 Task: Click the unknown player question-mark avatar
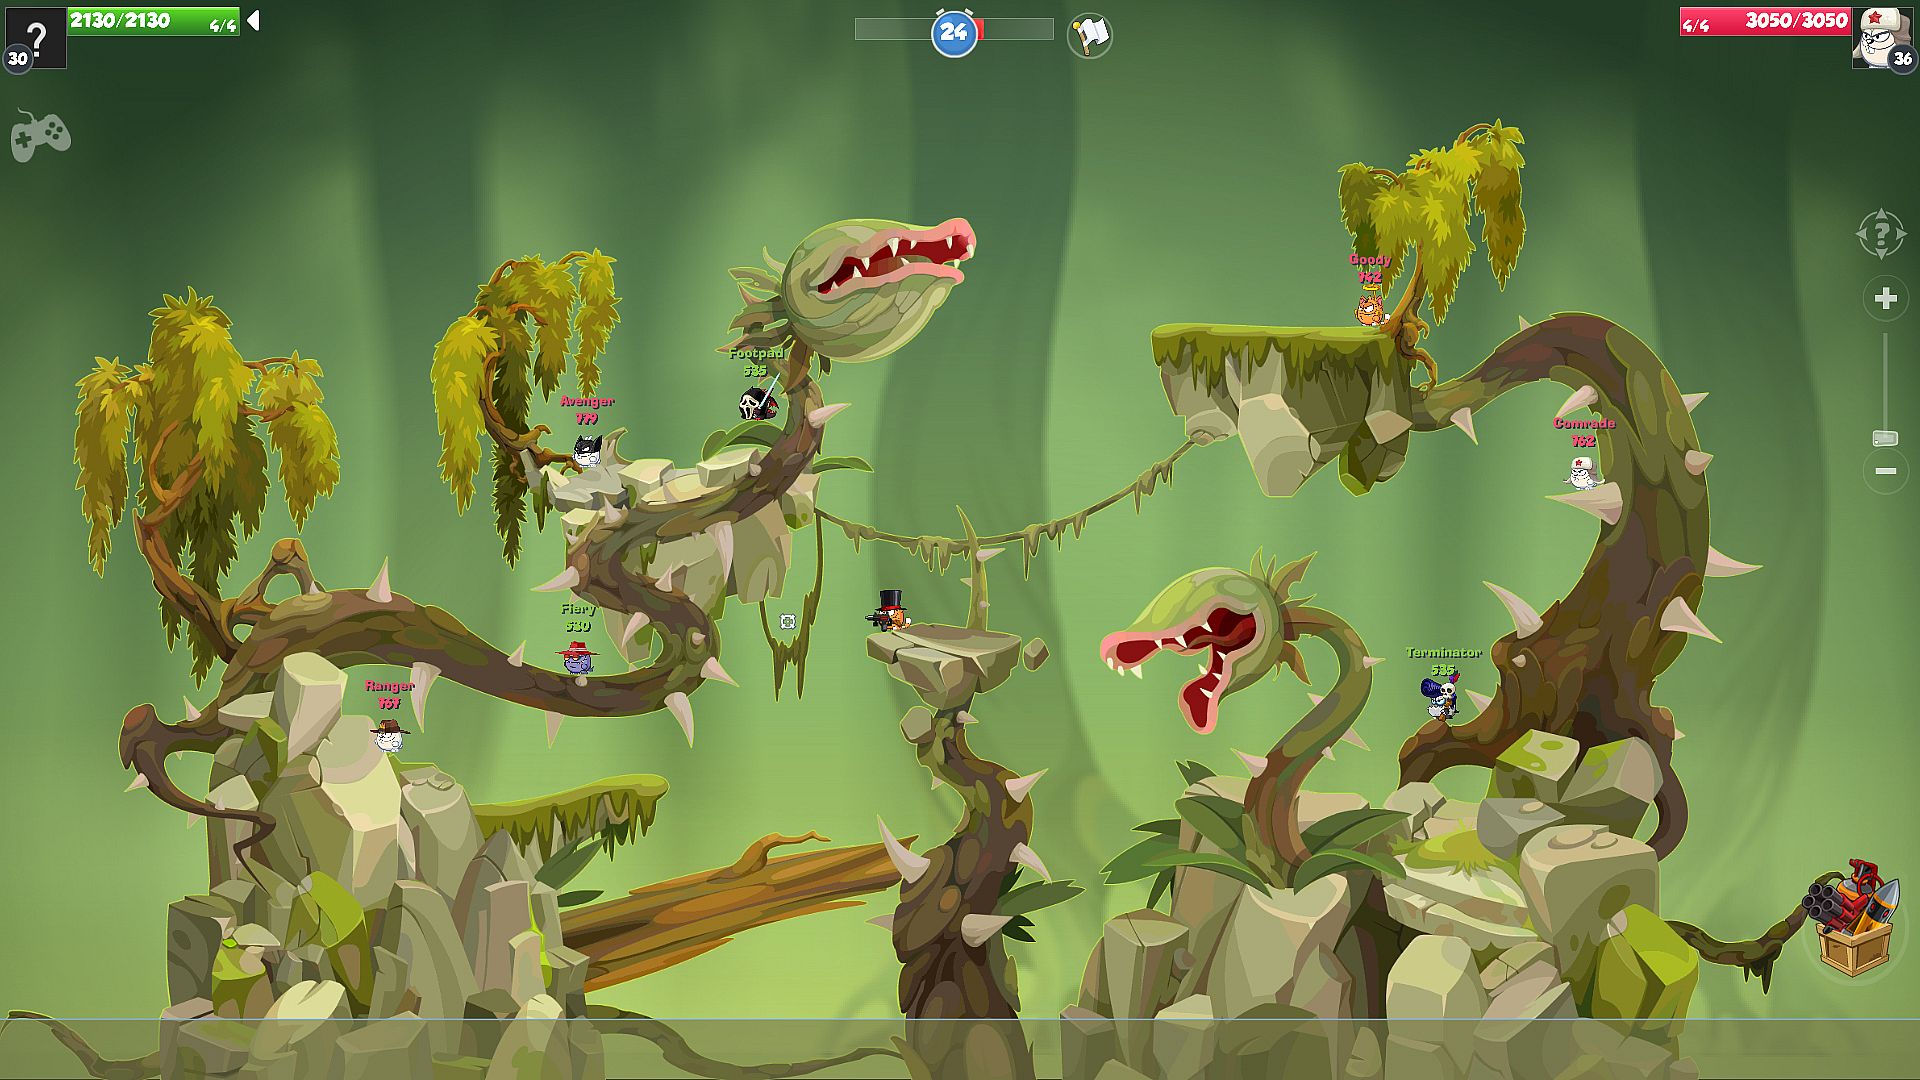coord(37,36)
